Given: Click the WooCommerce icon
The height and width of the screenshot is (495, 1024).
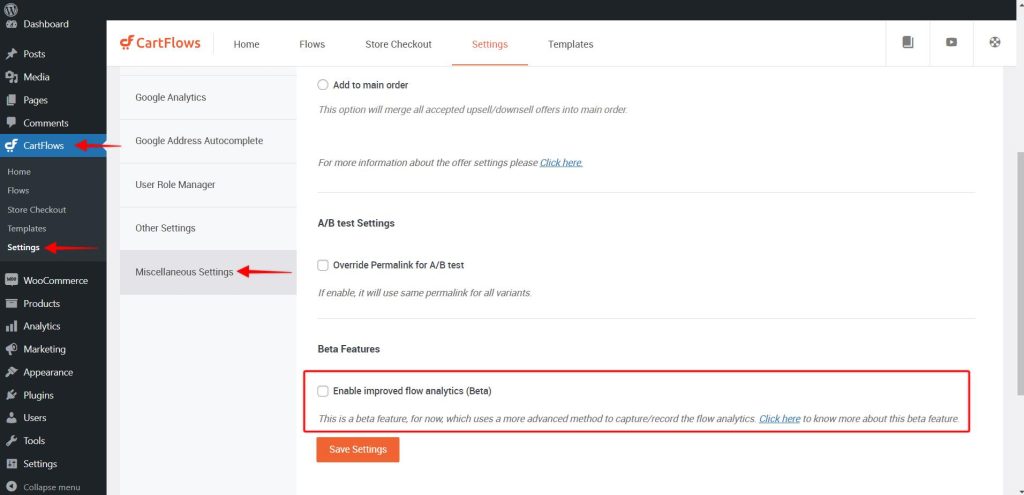Looking at the screenshot, I should coord(11,280).
